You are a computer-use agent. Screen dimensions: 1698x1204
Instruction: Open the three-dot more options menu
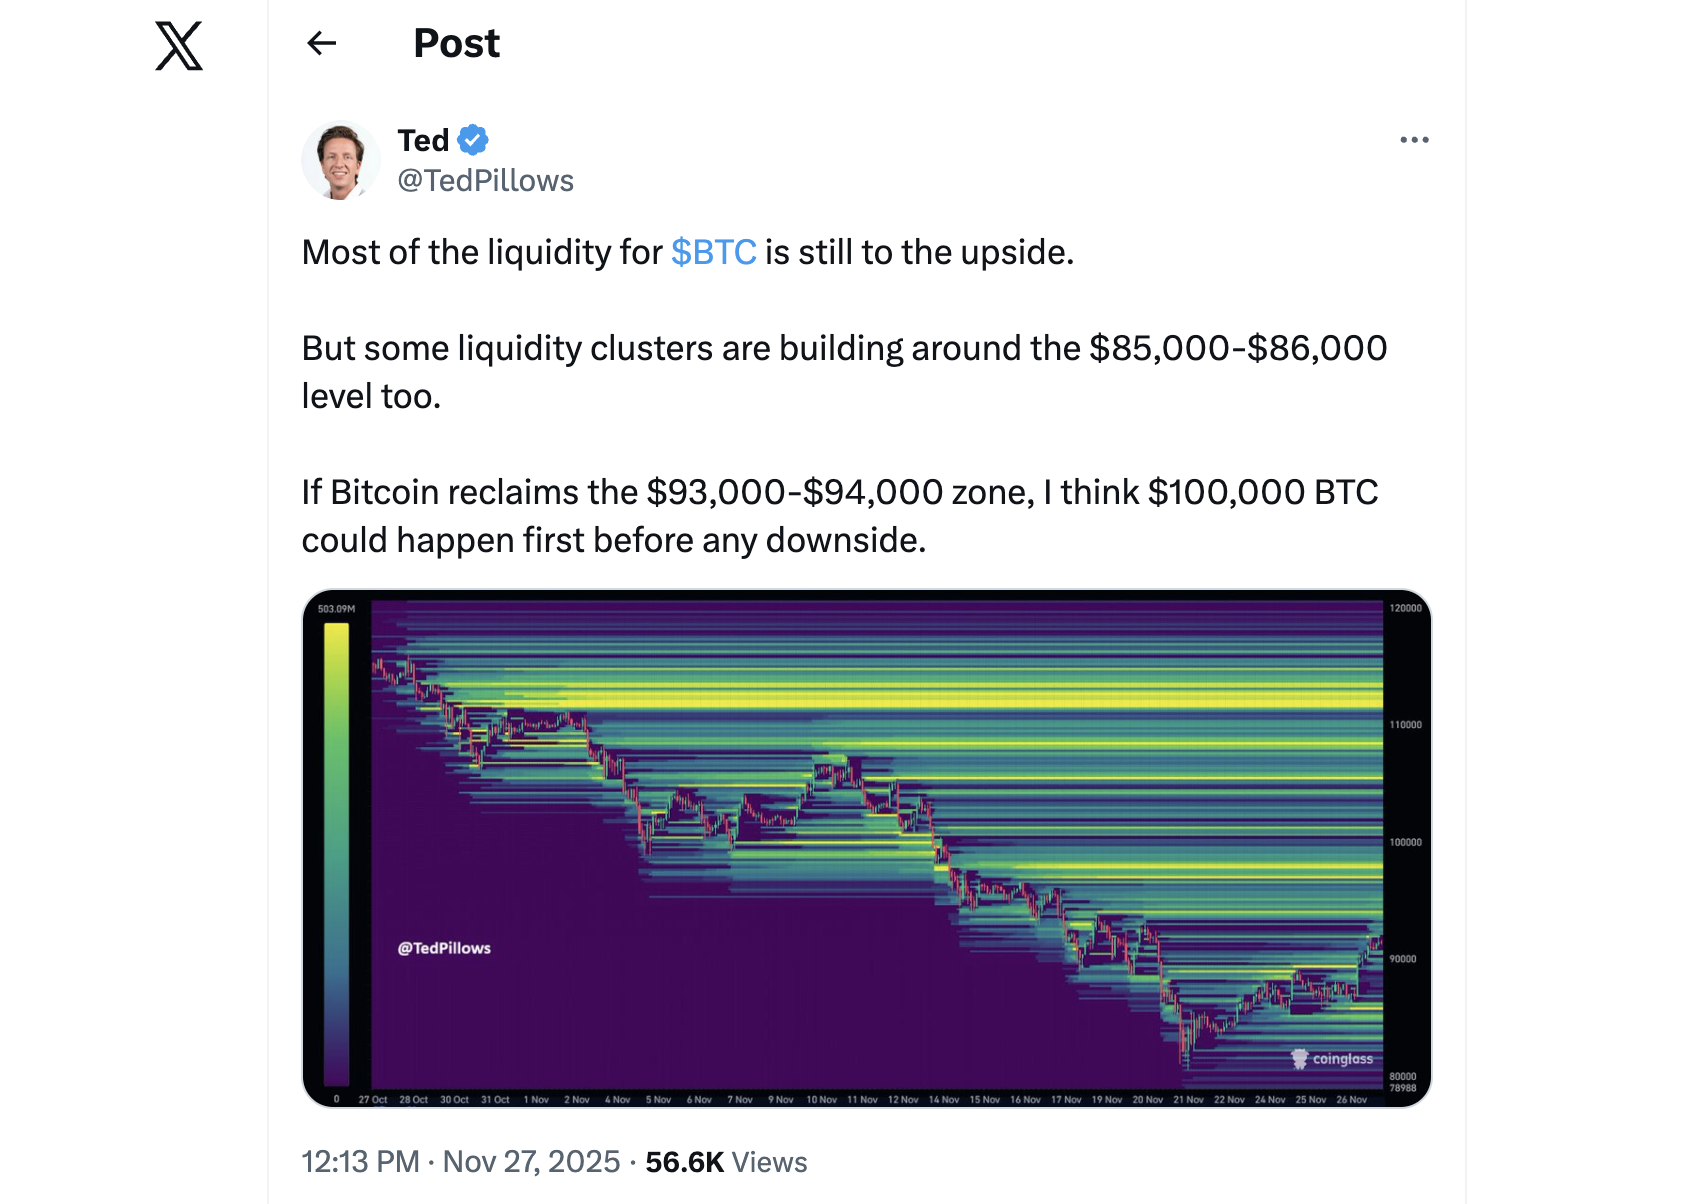click(1414, 140)
